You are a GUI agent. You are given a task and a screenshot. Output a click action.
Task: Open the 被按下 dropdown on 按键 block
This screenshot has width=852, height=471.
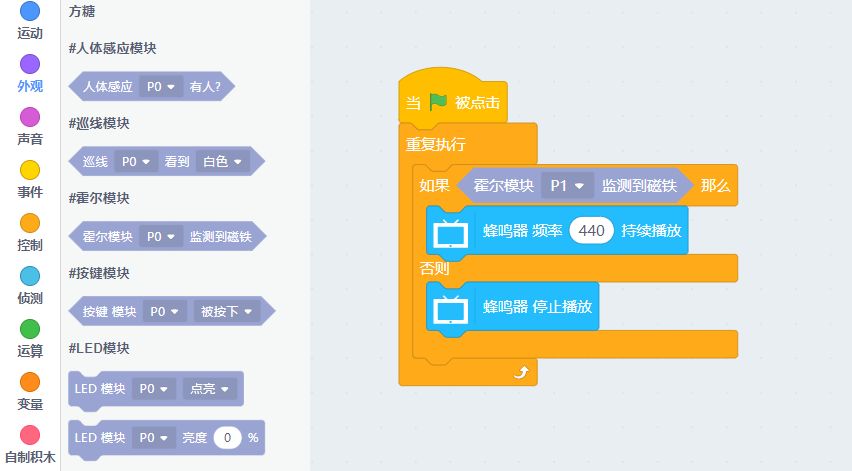pyautogui.click(x=226, y=312)
